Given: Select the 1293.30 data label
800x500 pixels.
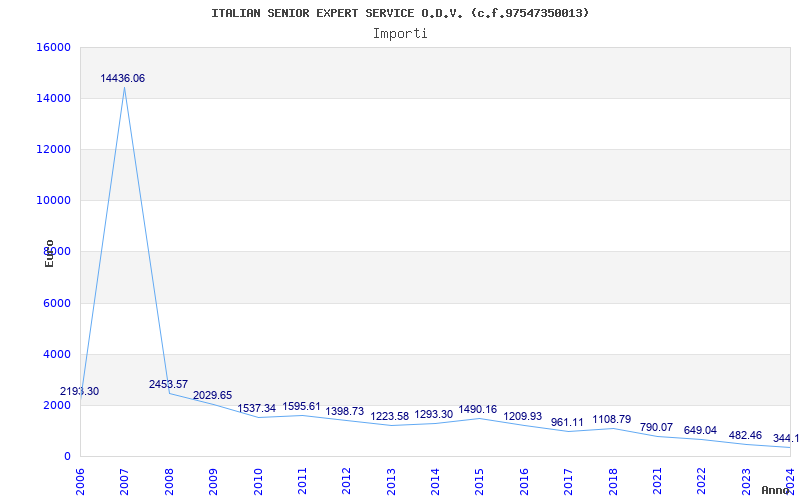Looking at the screenshot, I should (434, 414).
